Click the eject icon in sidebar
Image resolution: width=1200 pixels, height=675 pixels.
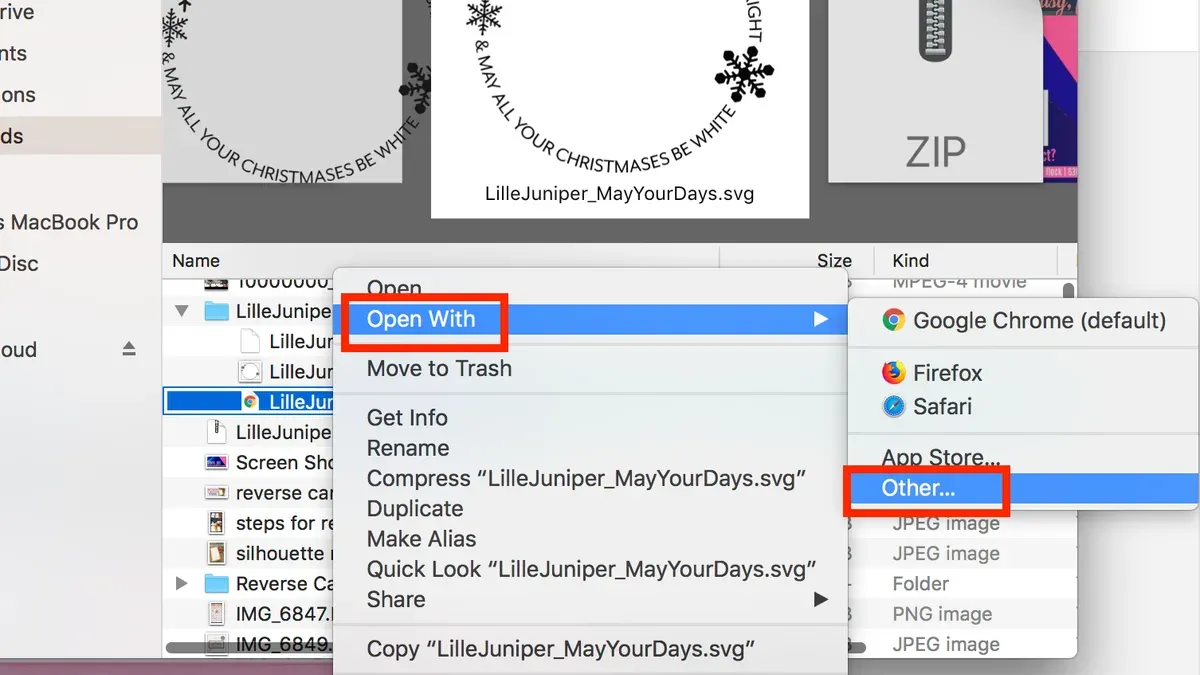coord(129,349)
